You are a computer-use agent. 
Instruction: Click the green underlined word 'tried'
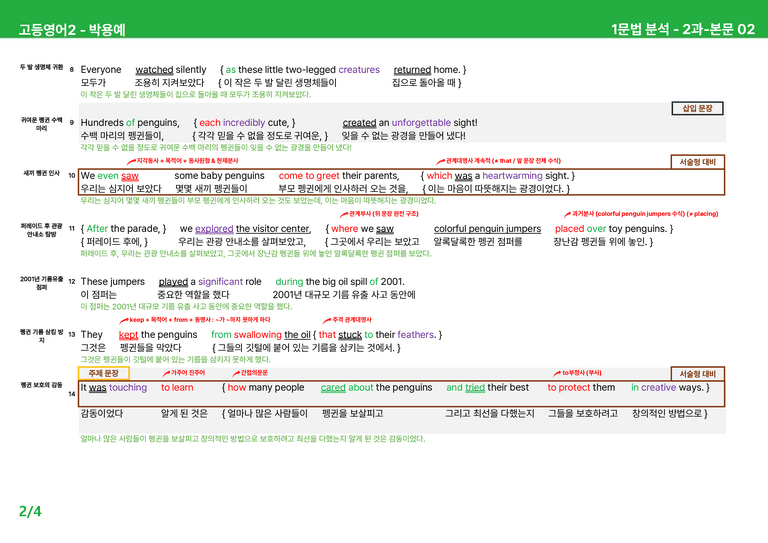click(x=475, y=387)
